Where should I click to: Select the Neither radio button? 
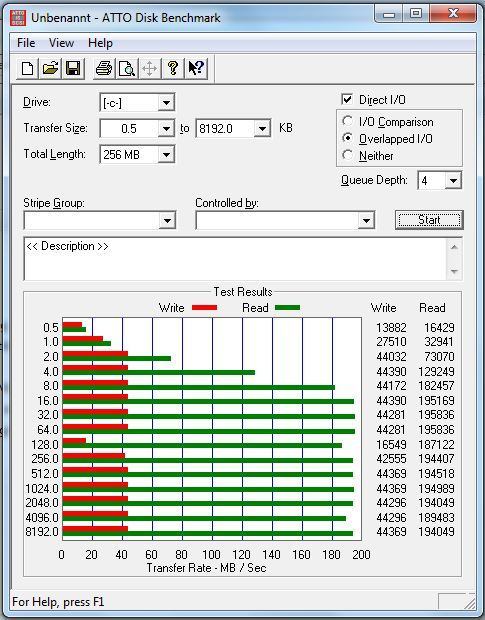click(347, 155)
